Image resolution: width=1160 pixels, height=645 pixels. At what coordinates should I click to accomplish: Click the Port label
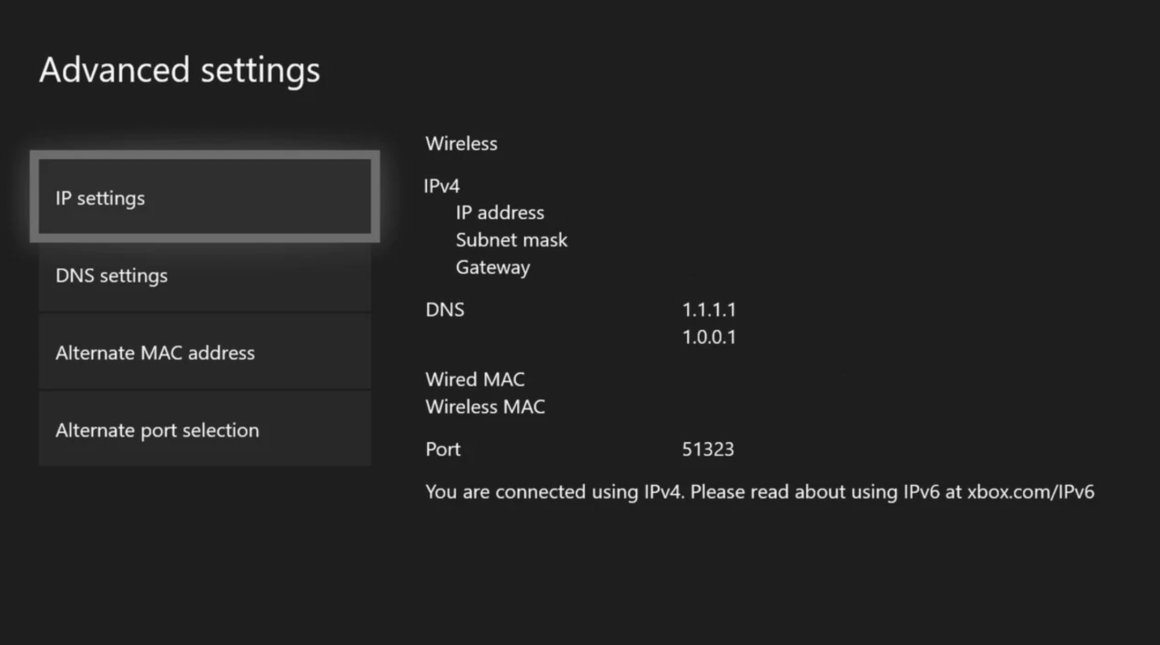point(443,450)
